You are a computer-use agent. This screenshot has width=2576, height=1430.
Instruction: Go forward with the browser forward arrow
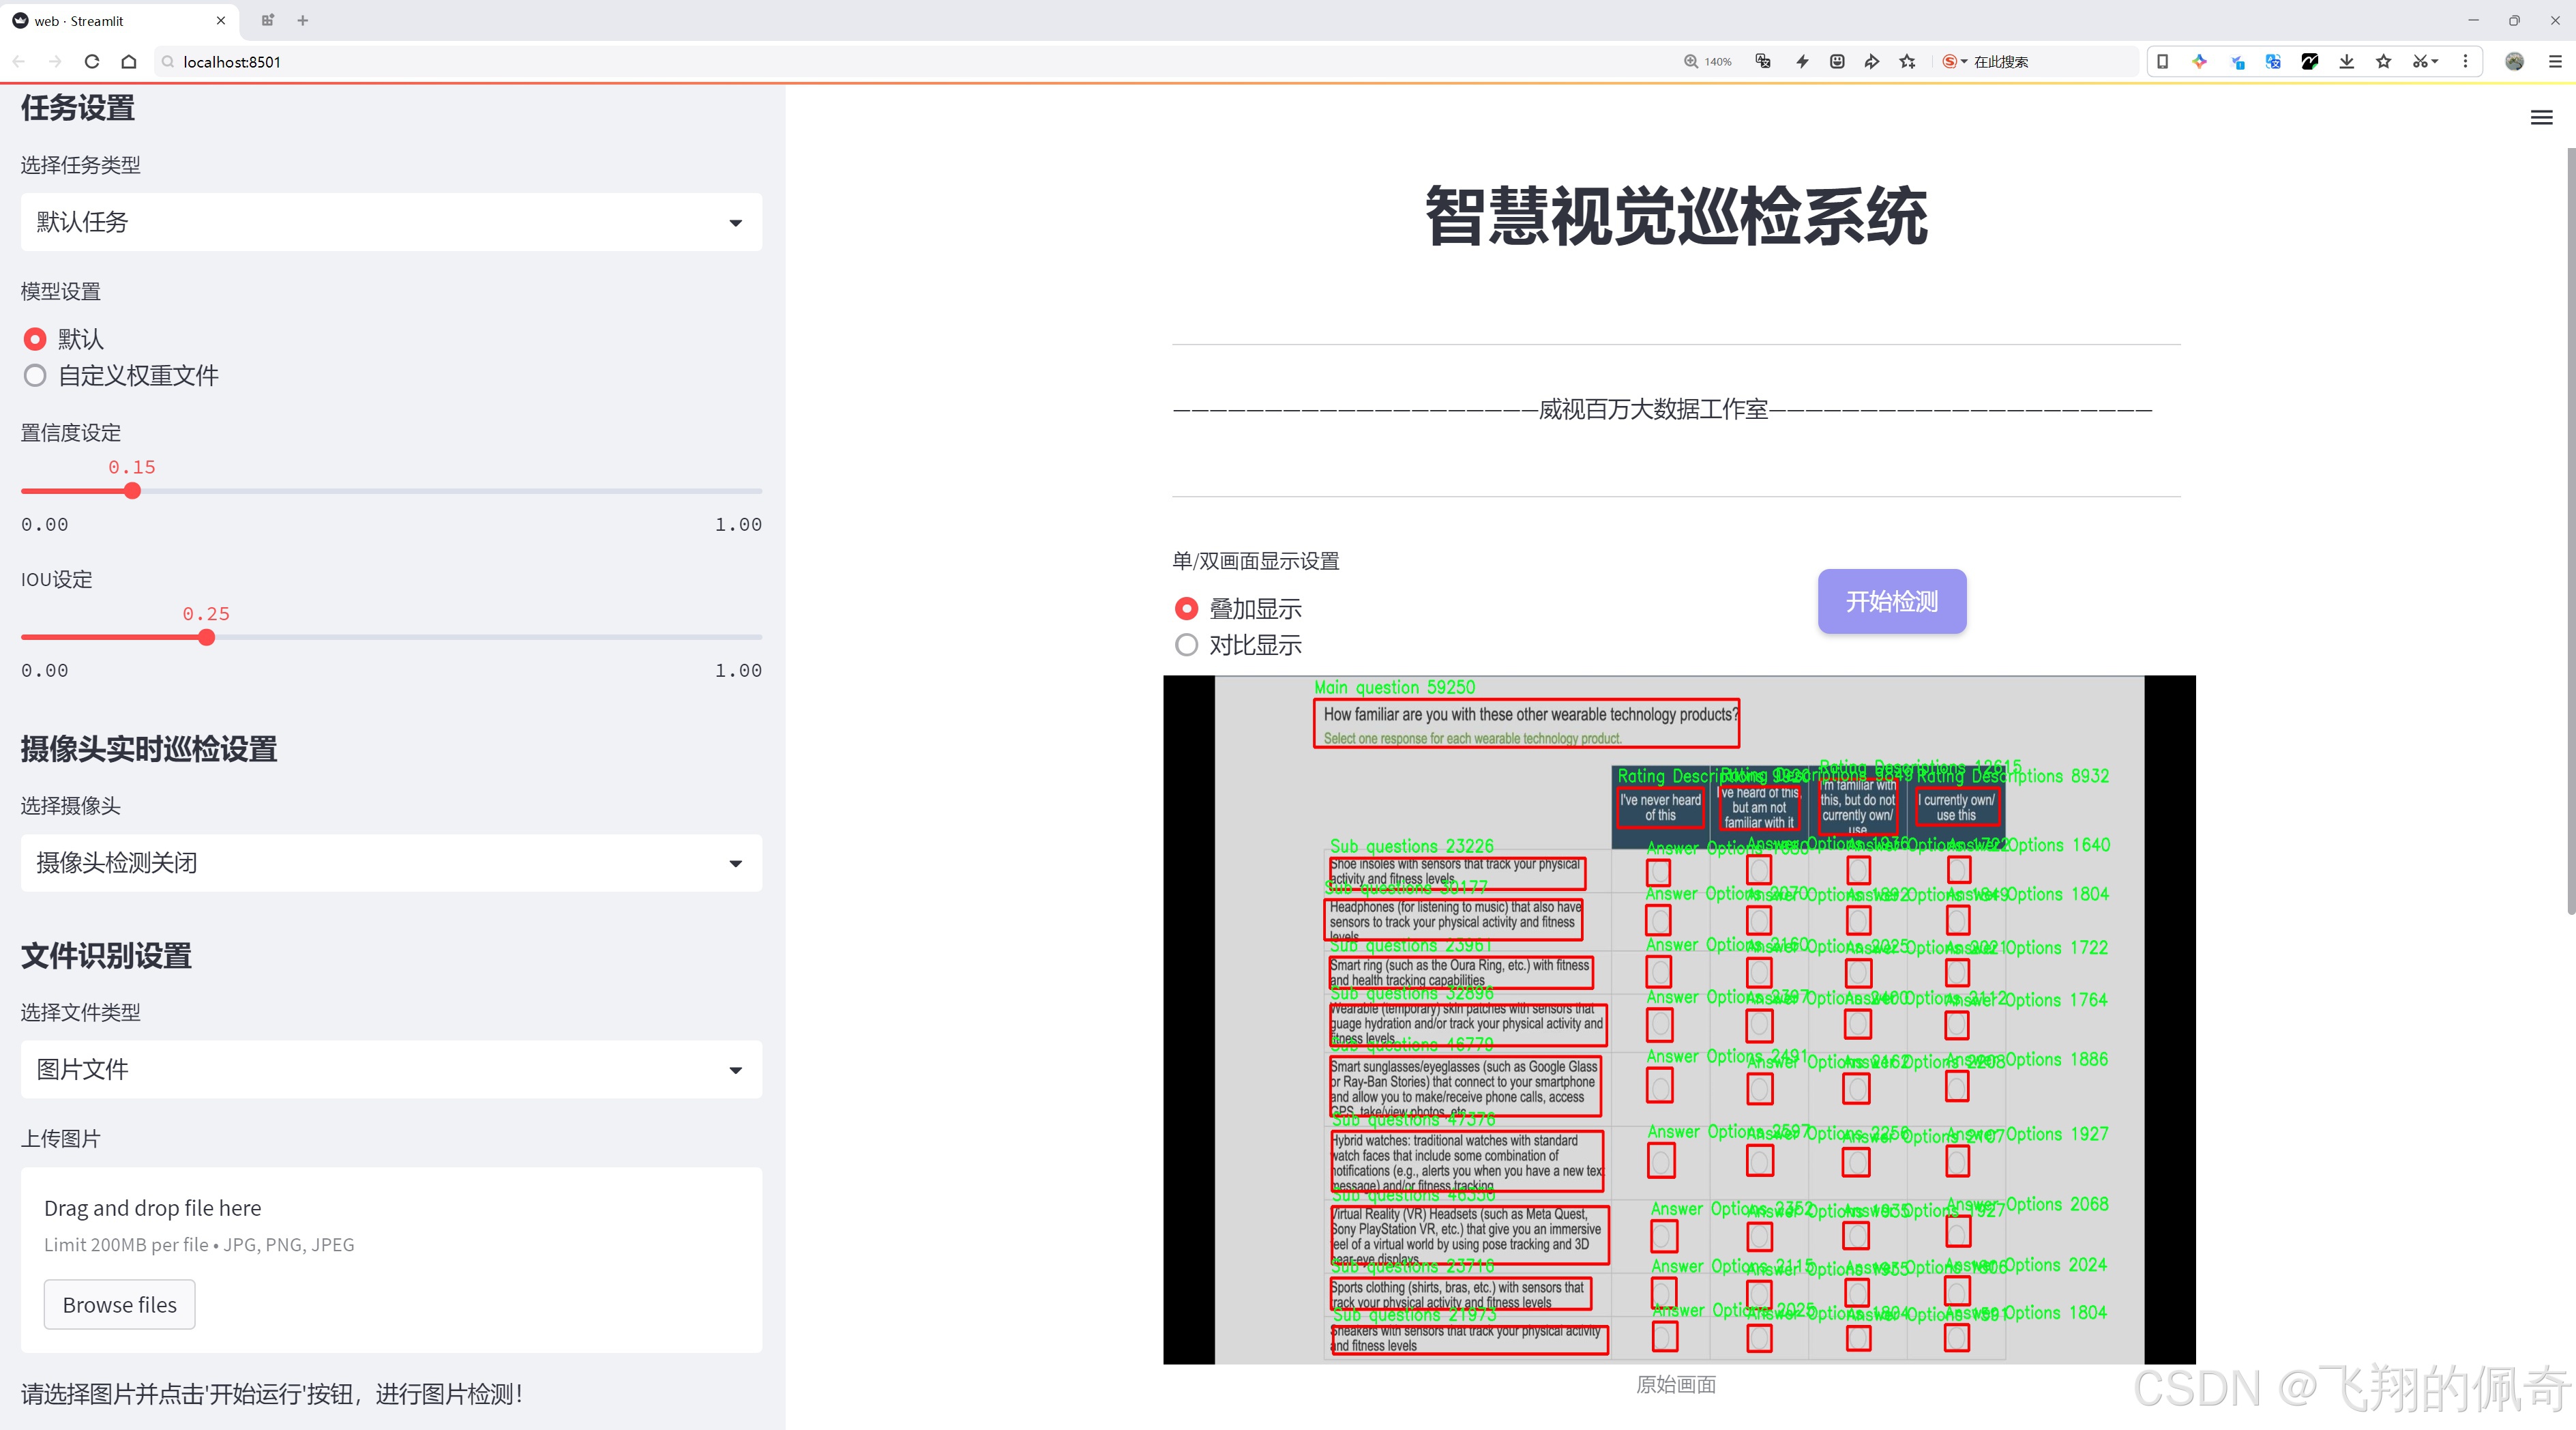coord(55,61)
